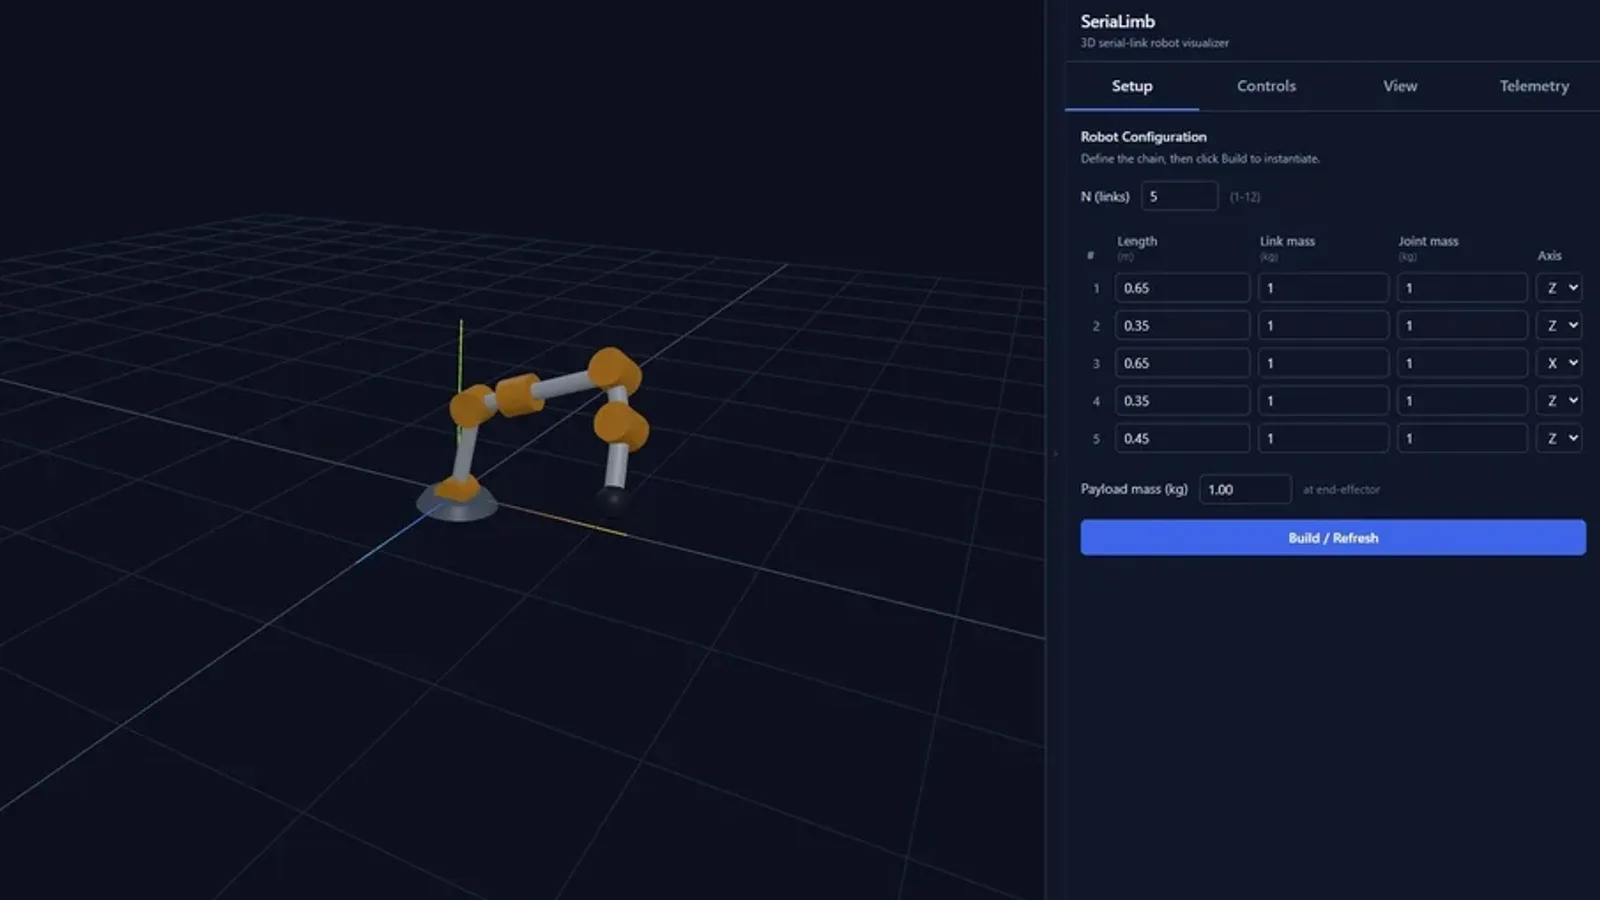
Task: Open the Controls tab
Action: pos(1266,86)
